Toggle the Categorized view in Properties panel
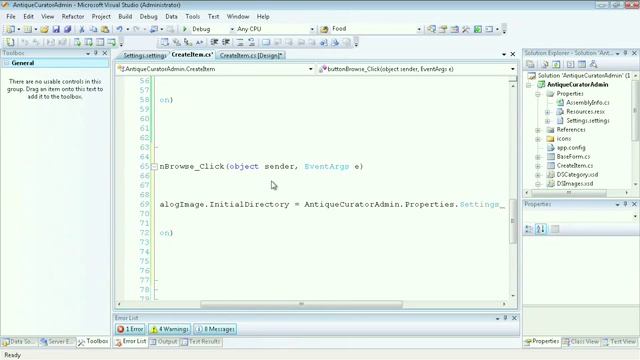 (x=529, y=229)
